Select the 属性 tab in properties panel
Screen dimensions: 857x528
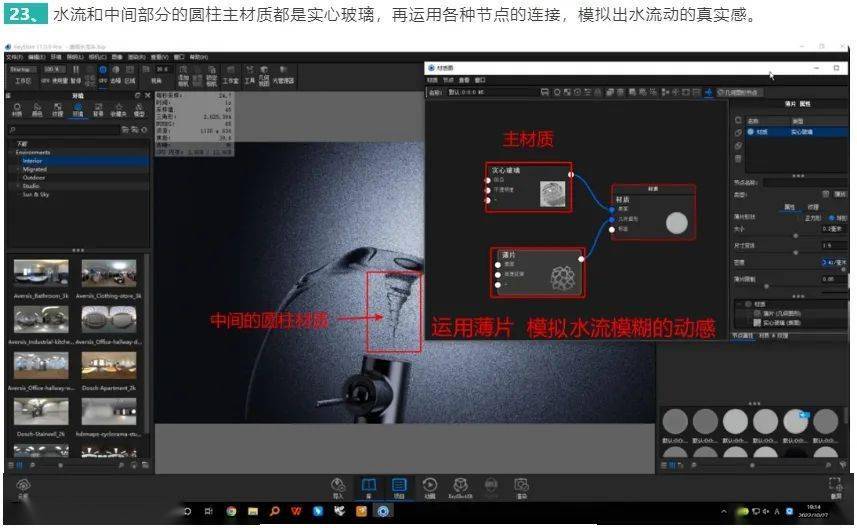point(789,207)
